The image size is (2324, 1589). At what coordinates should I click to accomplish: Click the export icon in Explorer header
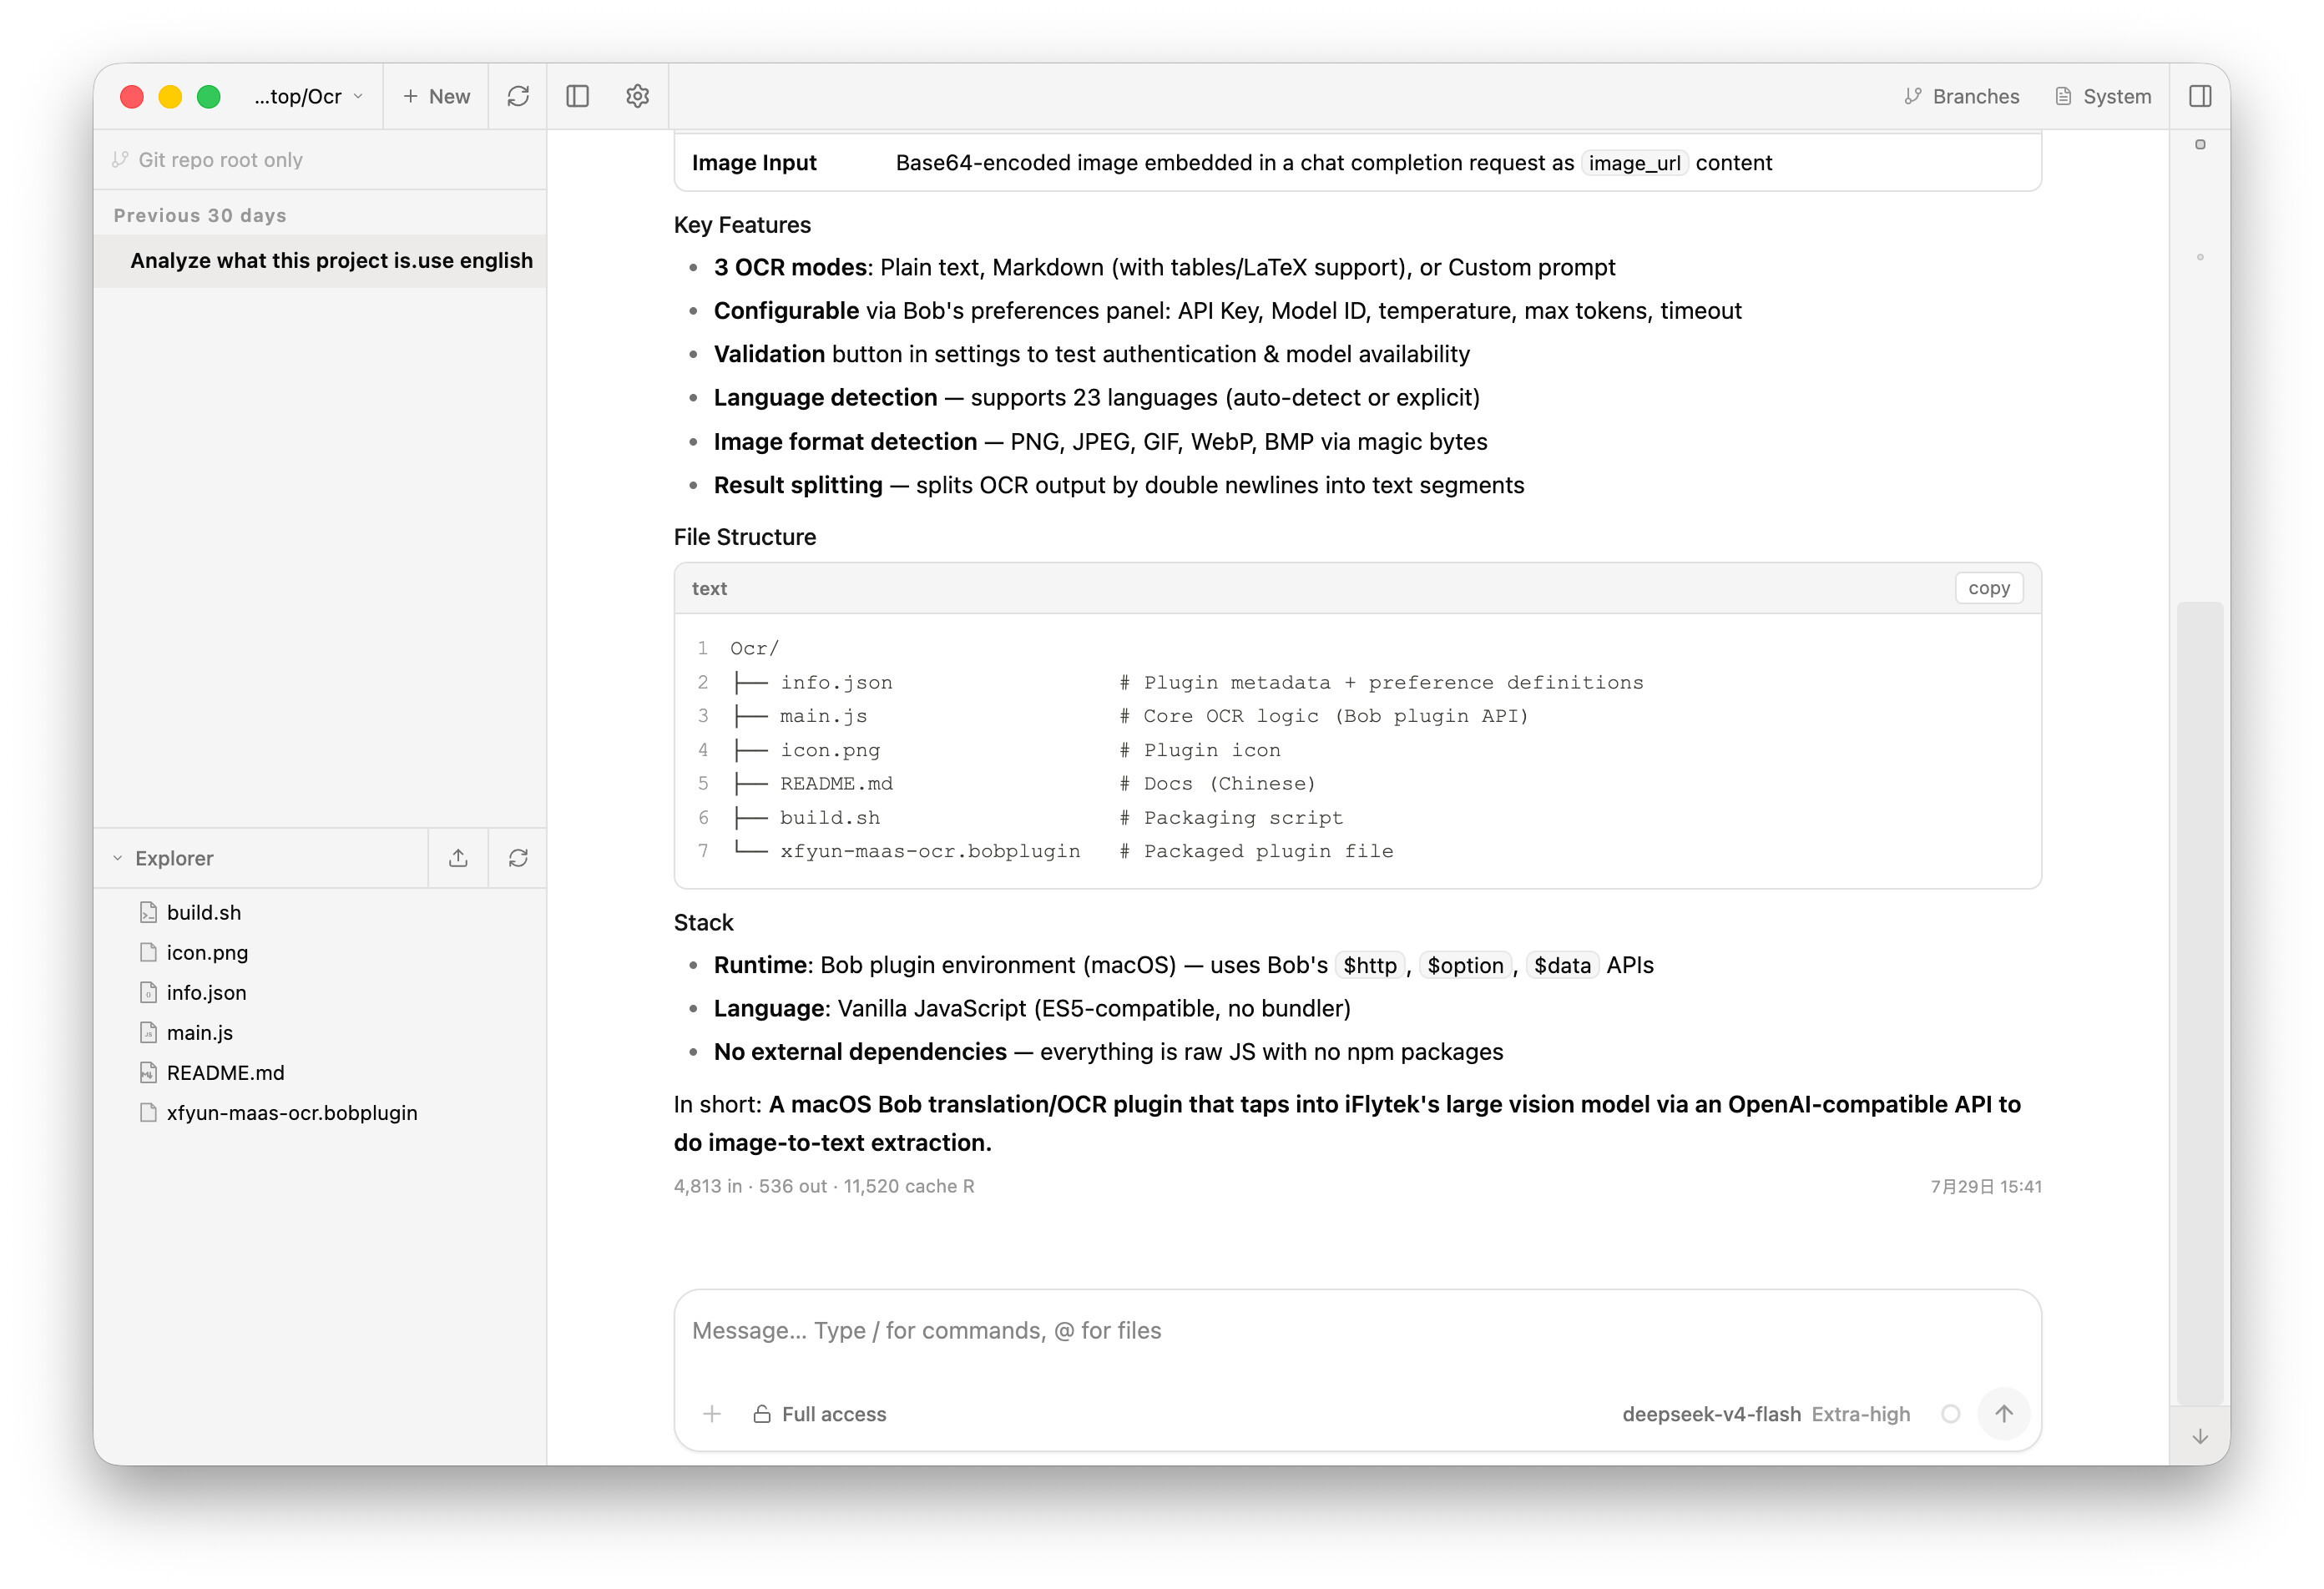pos(458,858)
